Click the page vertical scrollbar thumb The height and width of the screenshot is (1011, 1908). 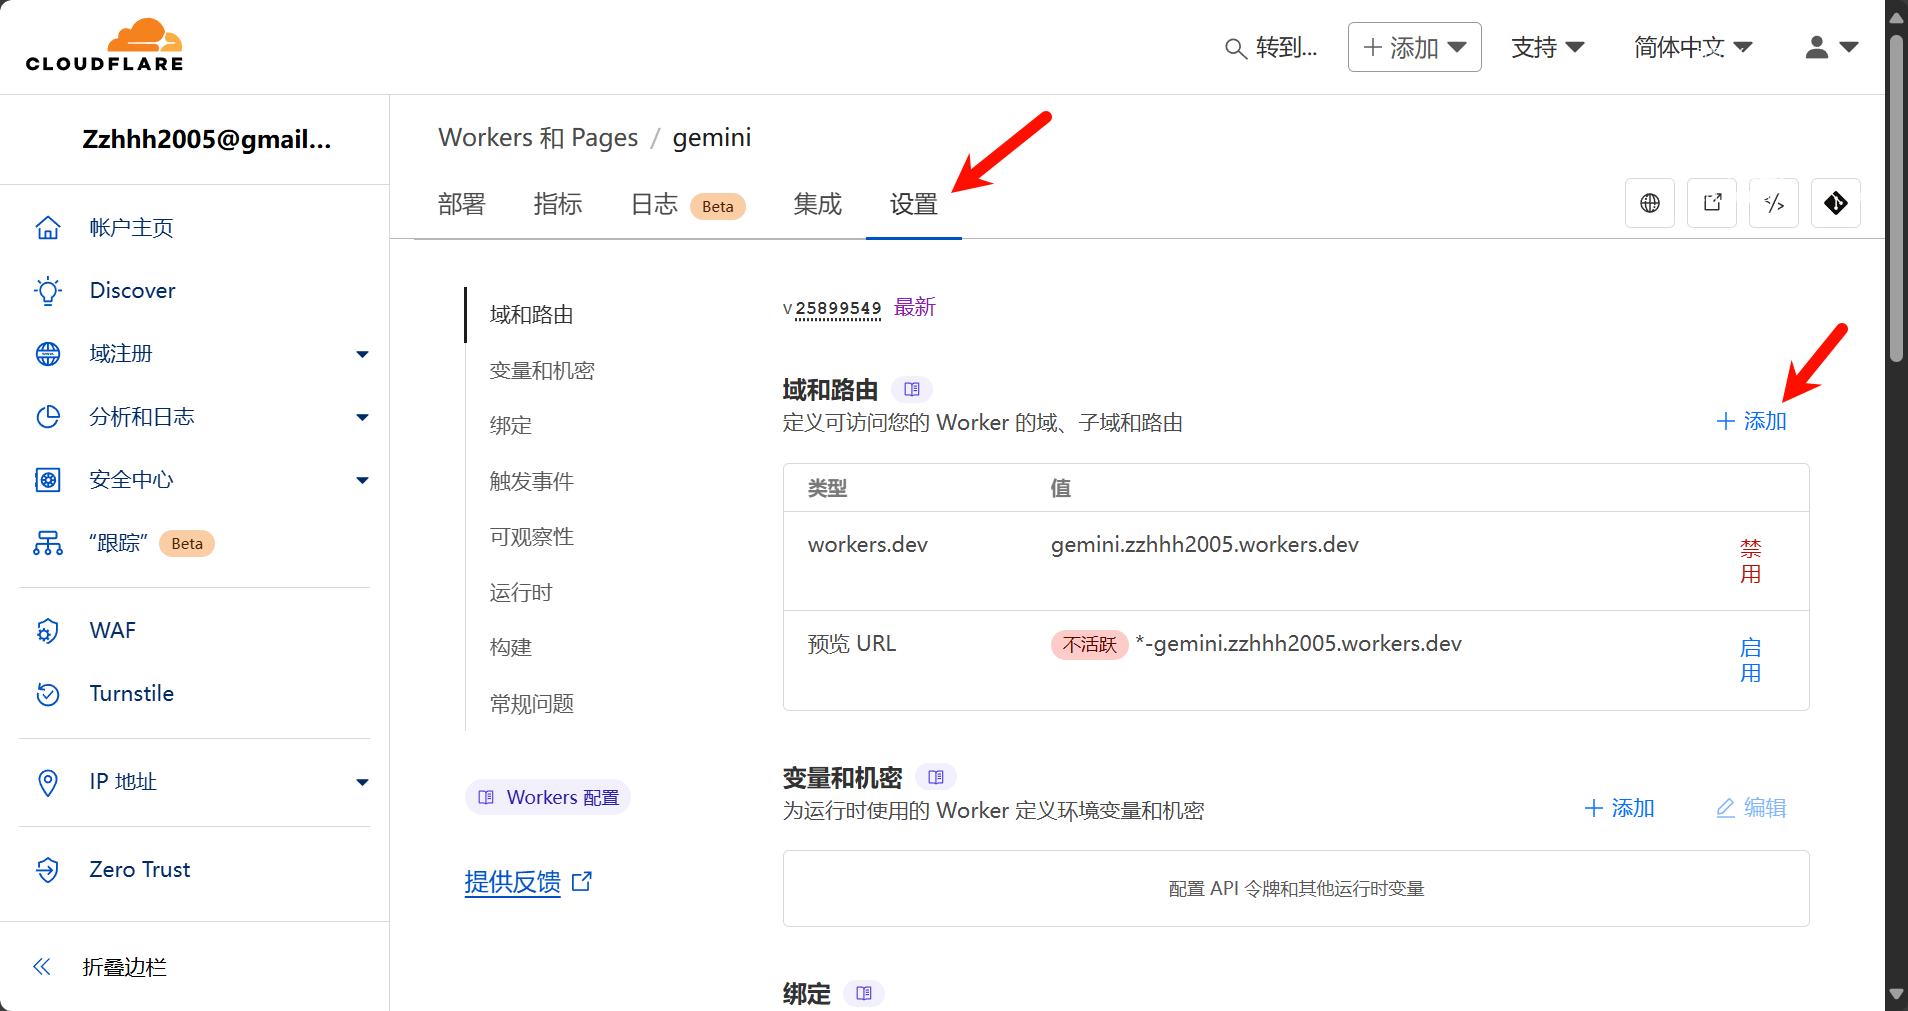(x=1896, y=198)
